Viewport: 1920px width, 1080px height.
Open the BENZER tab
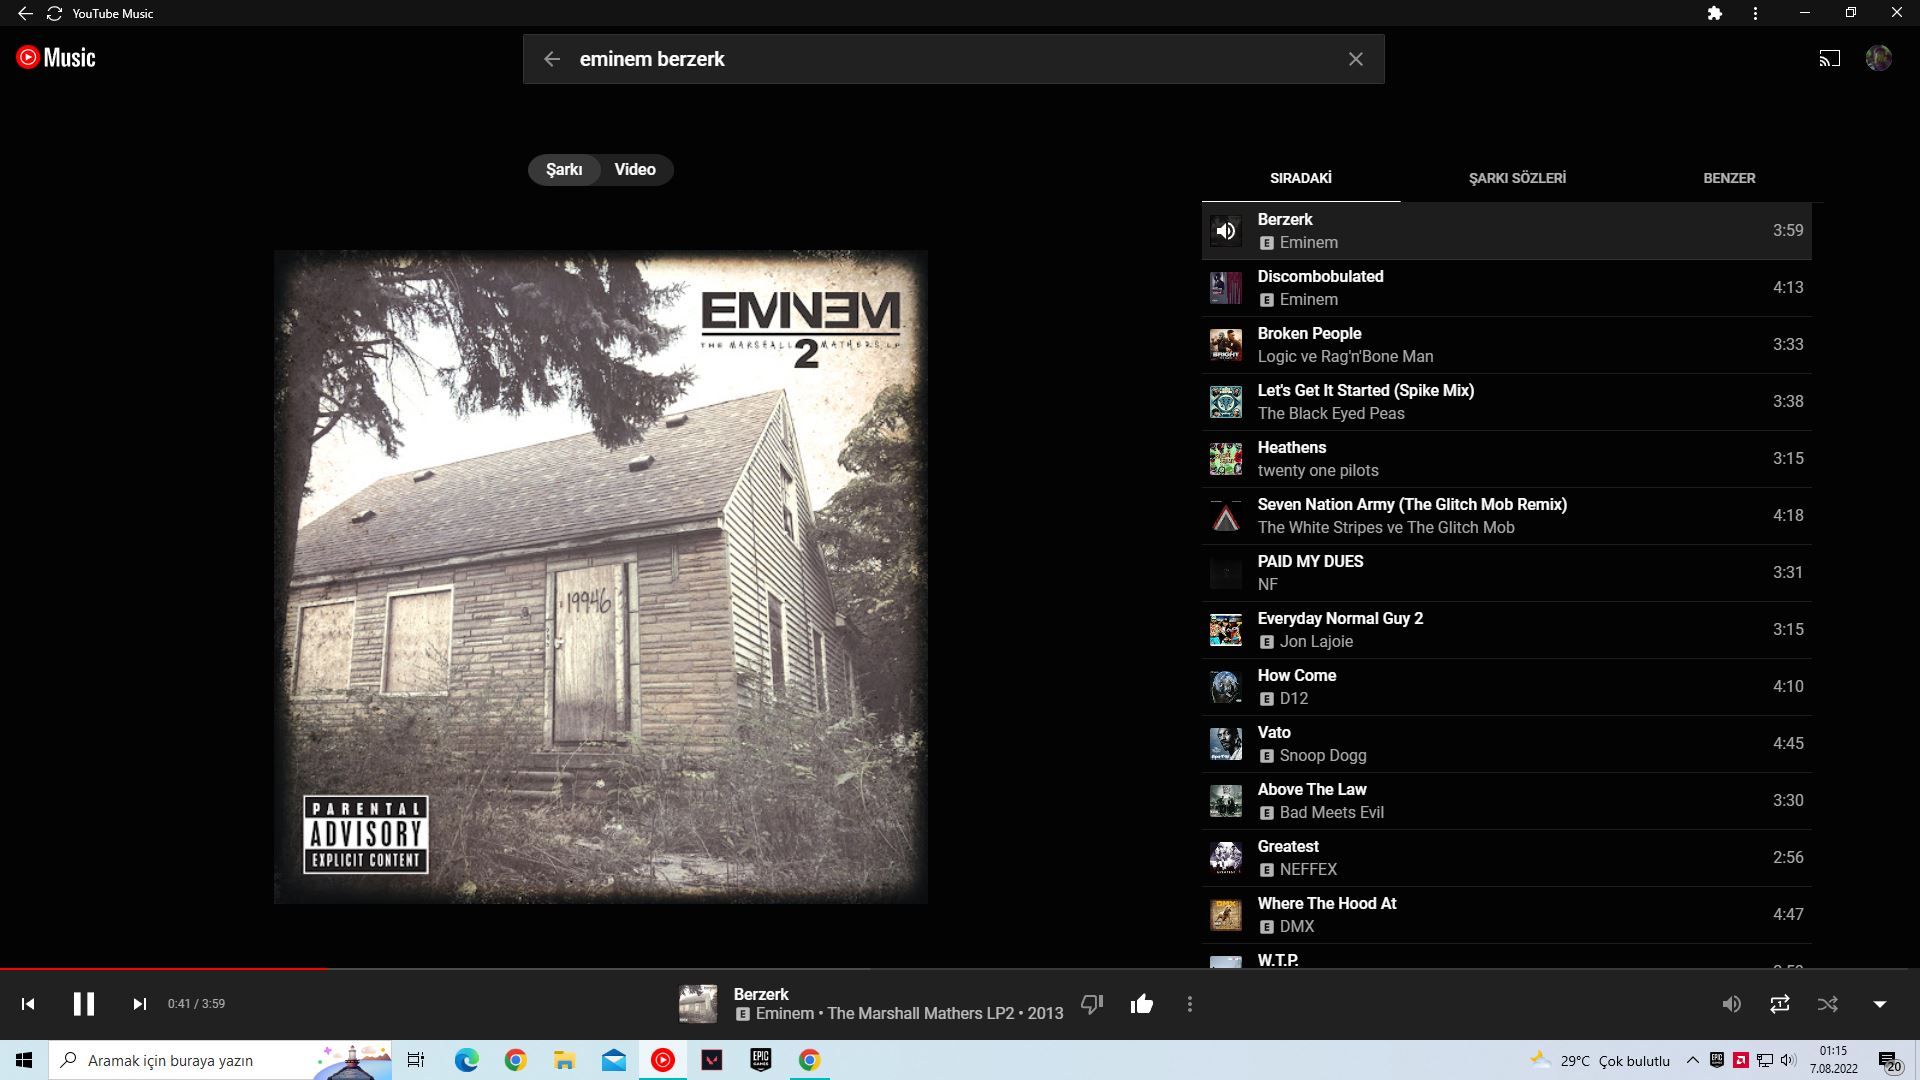click(x=1729, y=178)
